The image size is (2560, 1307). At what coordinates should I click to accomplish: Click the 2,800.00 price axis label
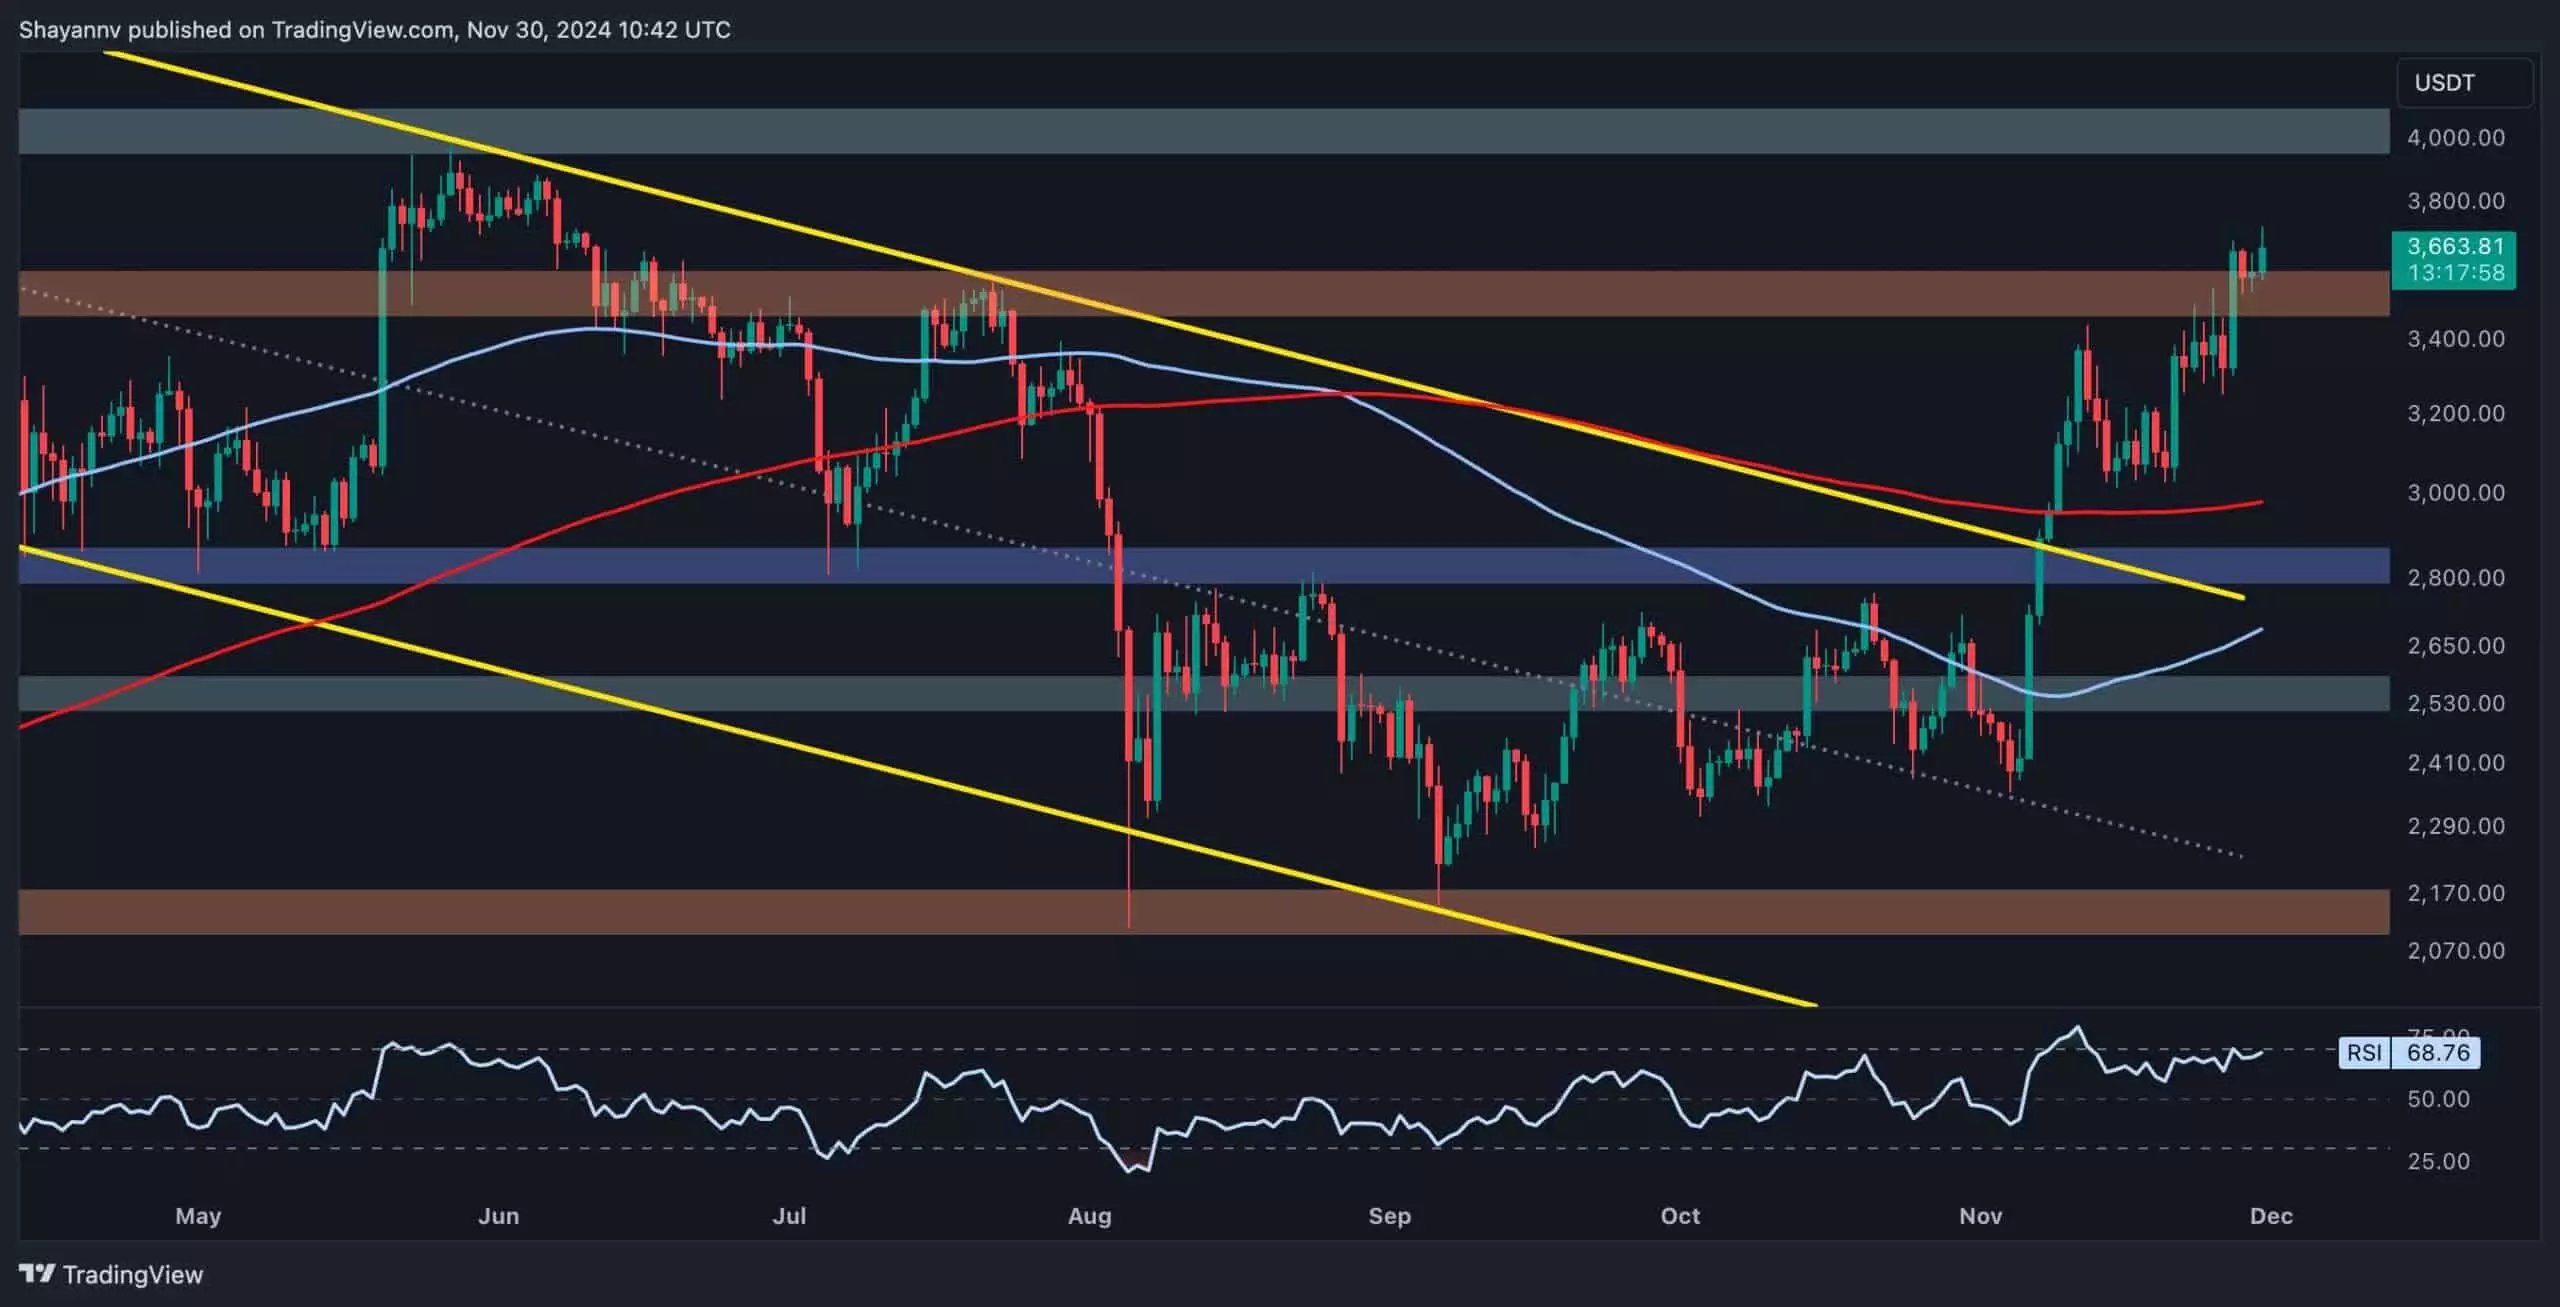[x=2456, y=578]
